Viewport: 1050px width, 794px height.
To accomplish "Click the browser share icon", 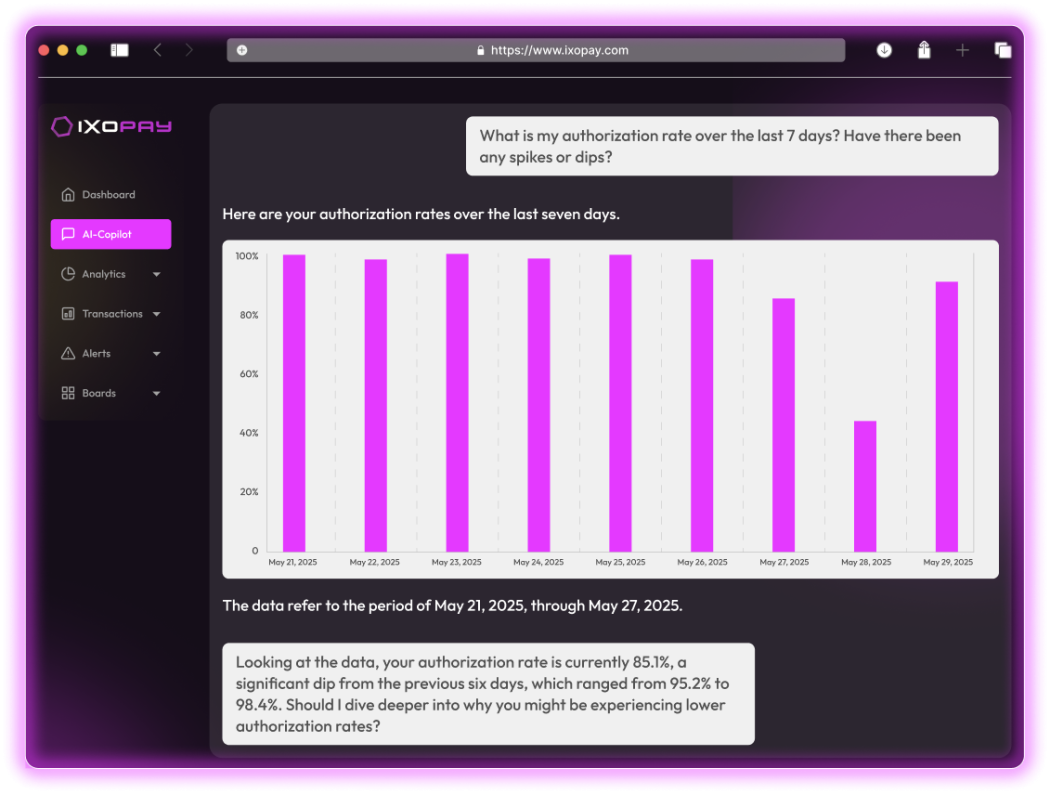I will [924, 50].
